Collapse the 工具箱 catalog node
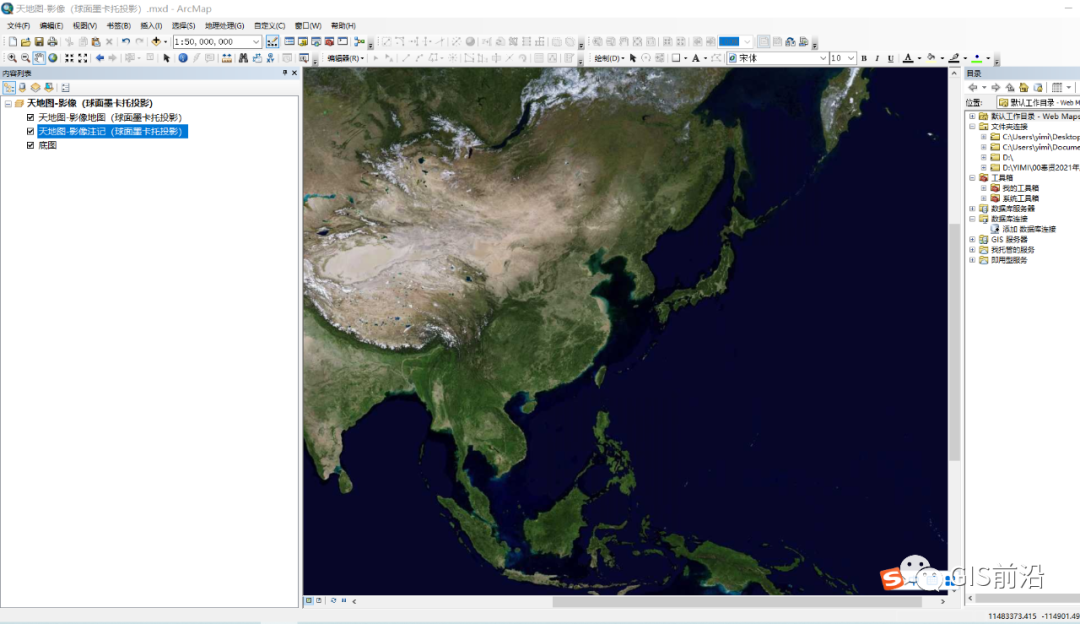Viewport: 1080px width, 624px height. click(x=973, y=178)
